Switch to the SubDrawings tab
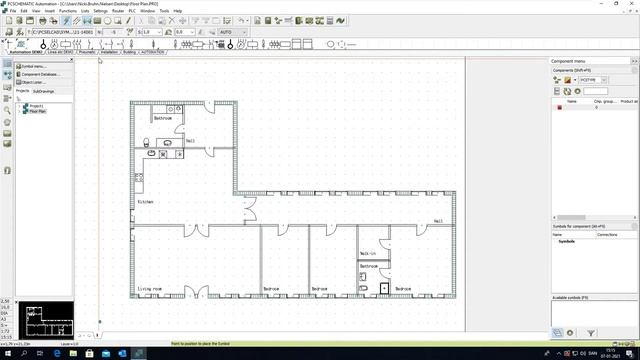Image resolution: width=640 pixels, height=360 pixels. pos(43,91)
